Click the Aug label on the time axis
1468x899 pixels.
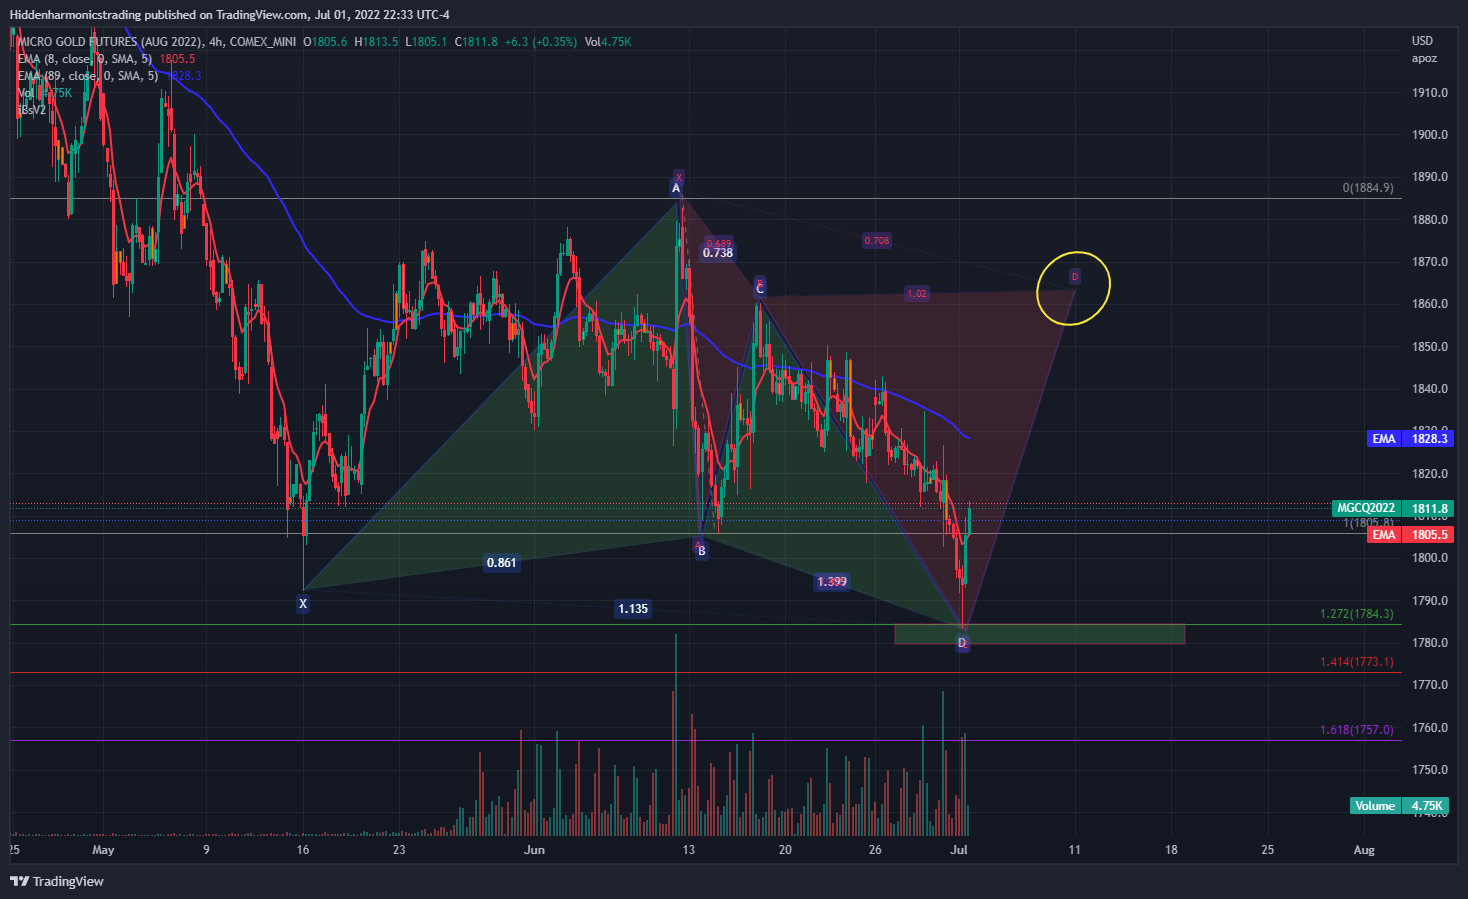click(x=1364, y=850)
